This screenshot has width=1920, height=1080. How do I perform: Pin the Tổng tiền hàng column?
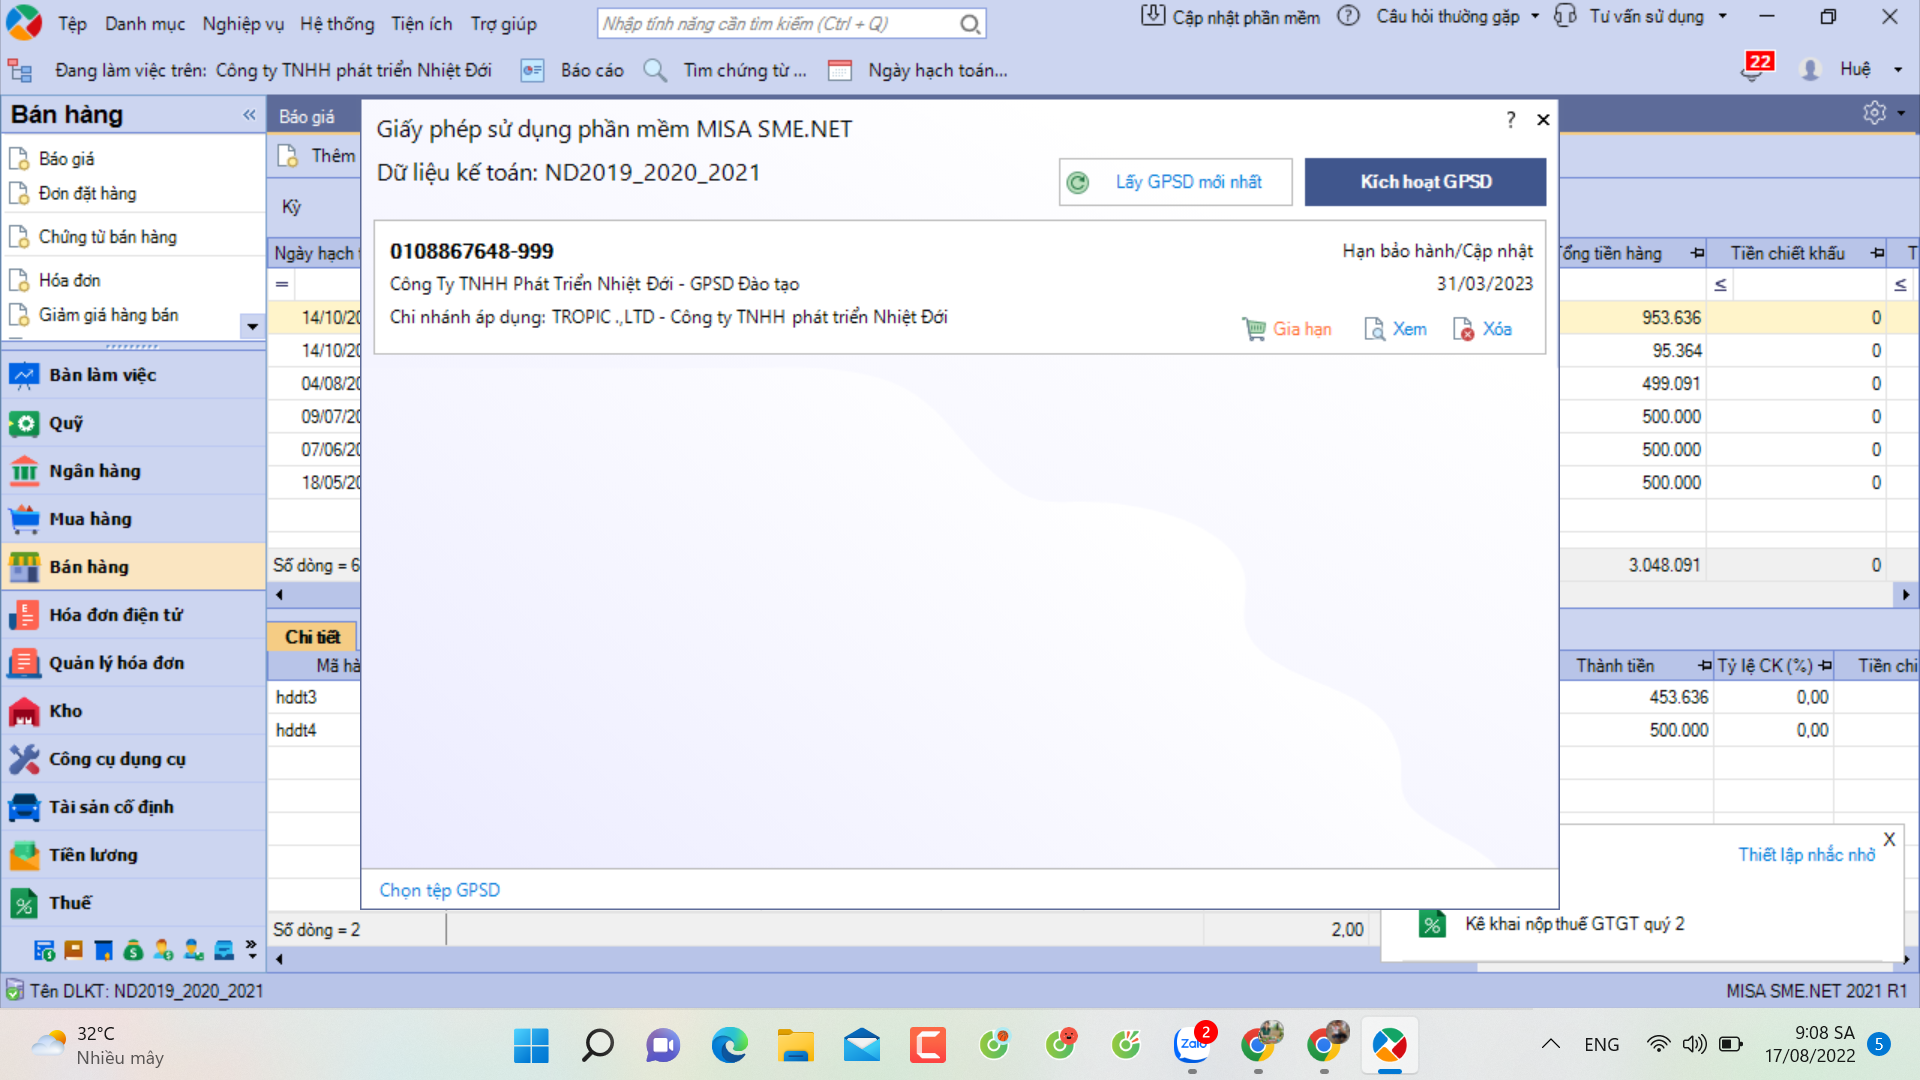pos(1697,253)
